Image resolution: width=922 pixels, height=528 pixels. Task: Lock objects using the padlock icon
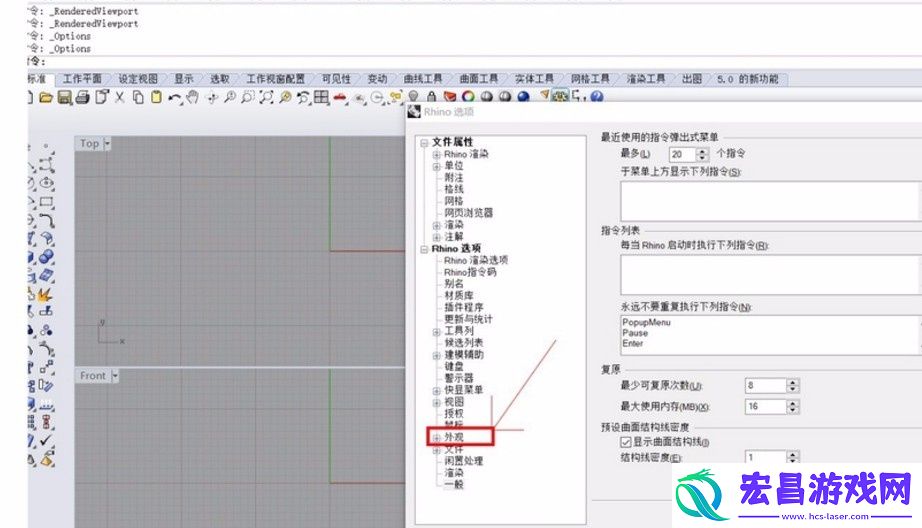click(x=432, y=96)
